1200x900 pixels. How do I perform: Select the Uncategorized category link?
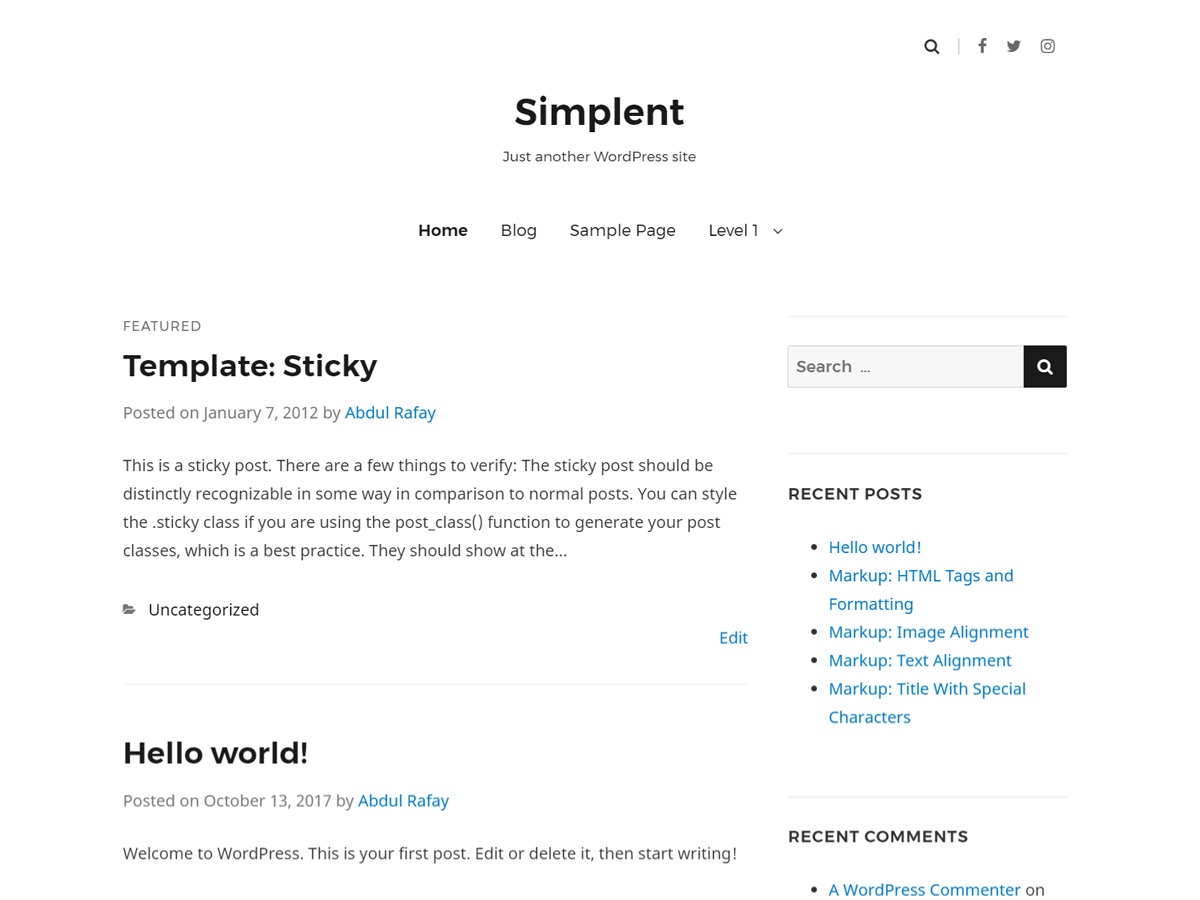tap(203, 609)
